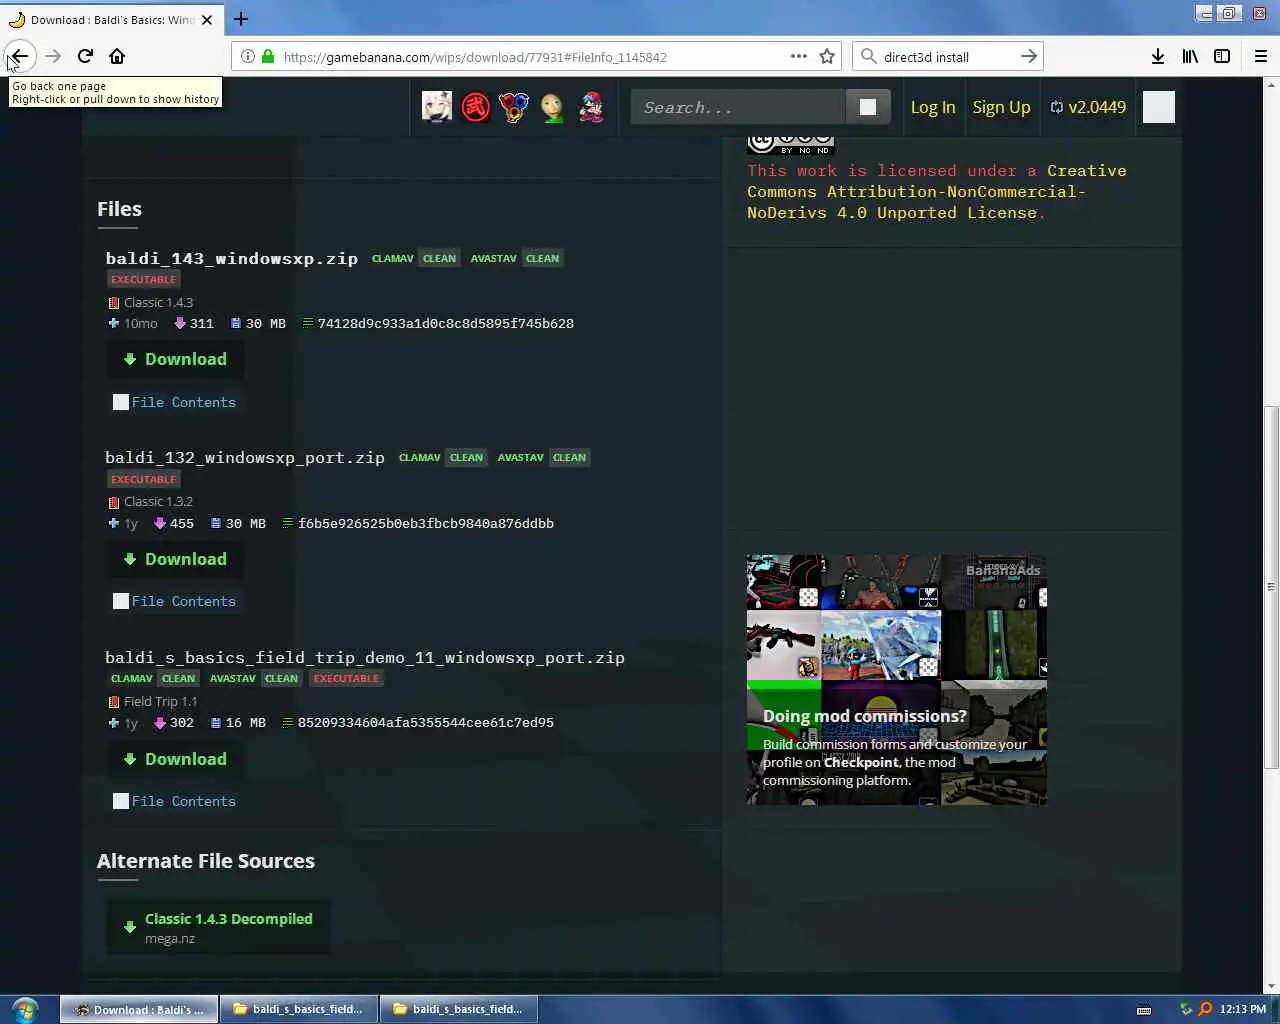The width and height of the screenshot is (1280, 1024).
Task: Bookmark this page with the star
Action: point(827,57)
